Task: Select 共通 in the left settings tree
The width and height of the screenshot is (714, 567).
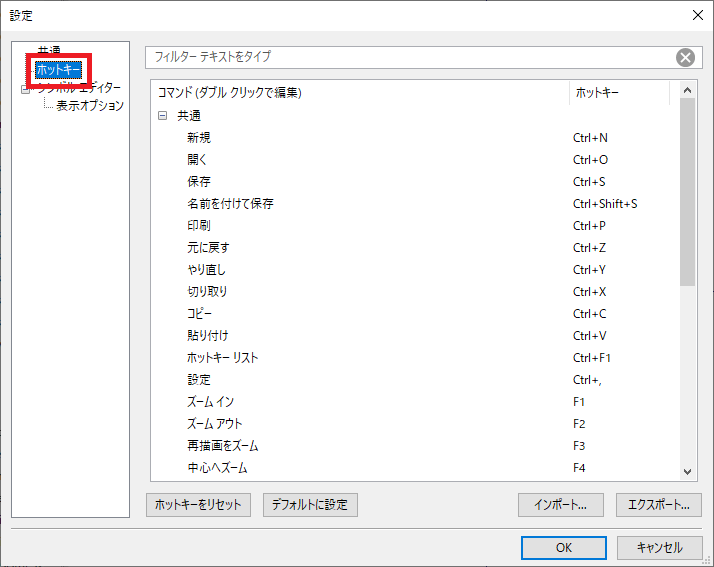Action: click(x=50, y=50)
